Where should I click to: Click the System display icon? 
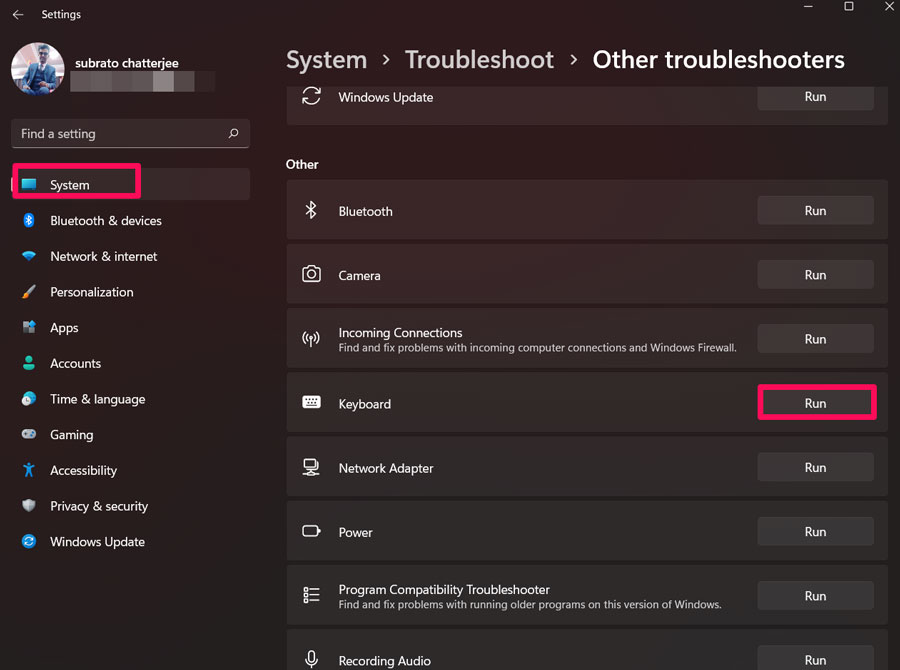click(x=29, y=184)
